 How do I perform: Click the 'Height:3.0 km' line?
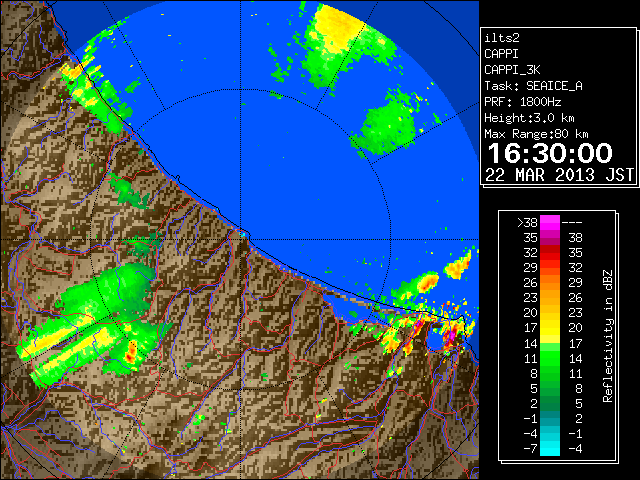click(x=529, y=118)
